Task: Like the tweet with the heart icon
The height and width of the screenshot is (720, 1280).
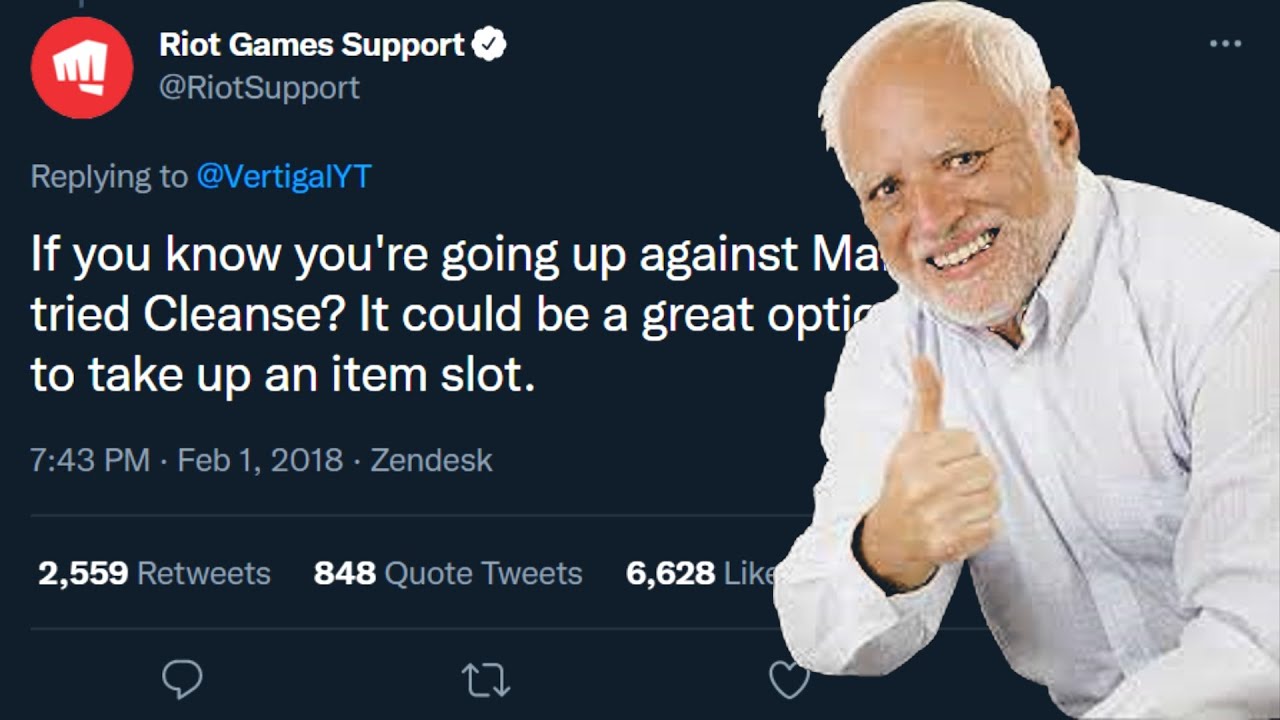Action: 788,681
